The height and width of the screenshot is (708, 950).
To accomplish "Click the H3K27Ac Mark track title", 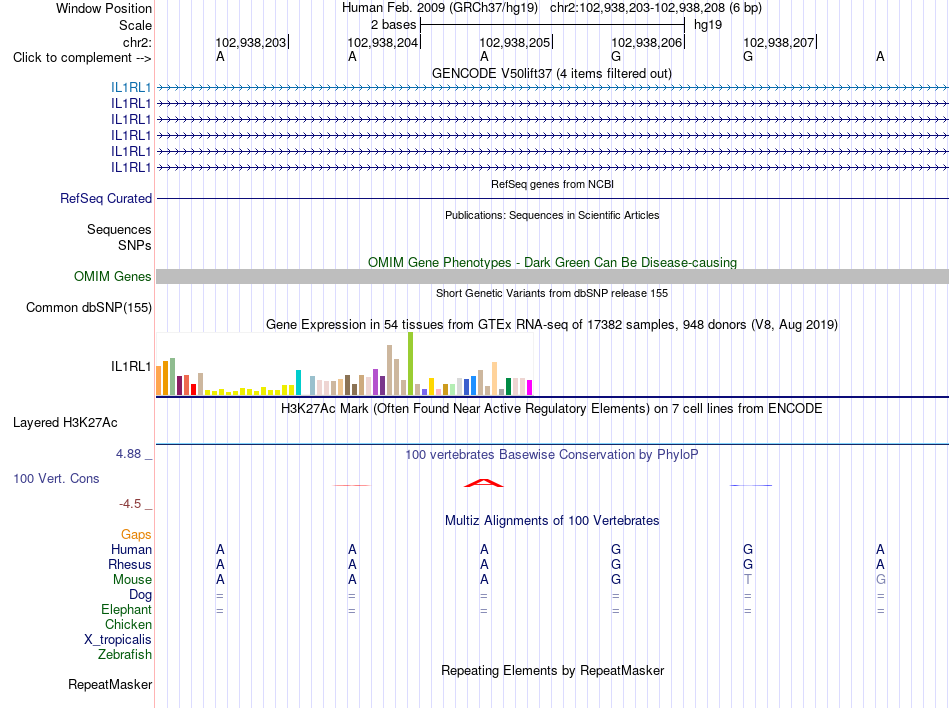I will coord(552,409).
